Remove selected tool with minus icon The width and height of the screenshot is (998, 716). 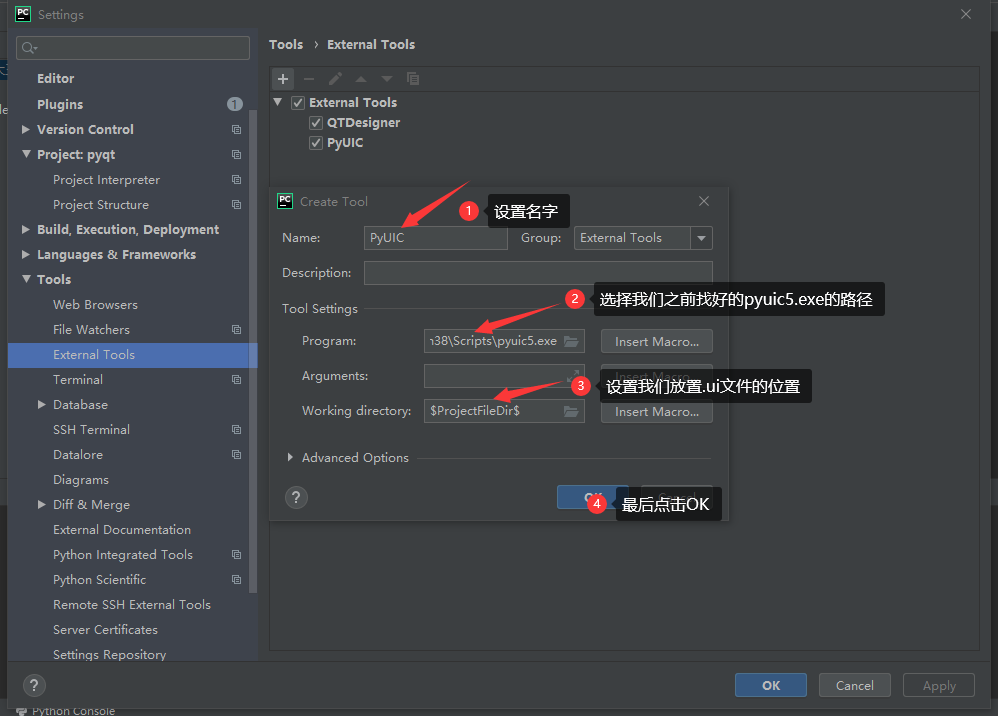click(309, 79)
